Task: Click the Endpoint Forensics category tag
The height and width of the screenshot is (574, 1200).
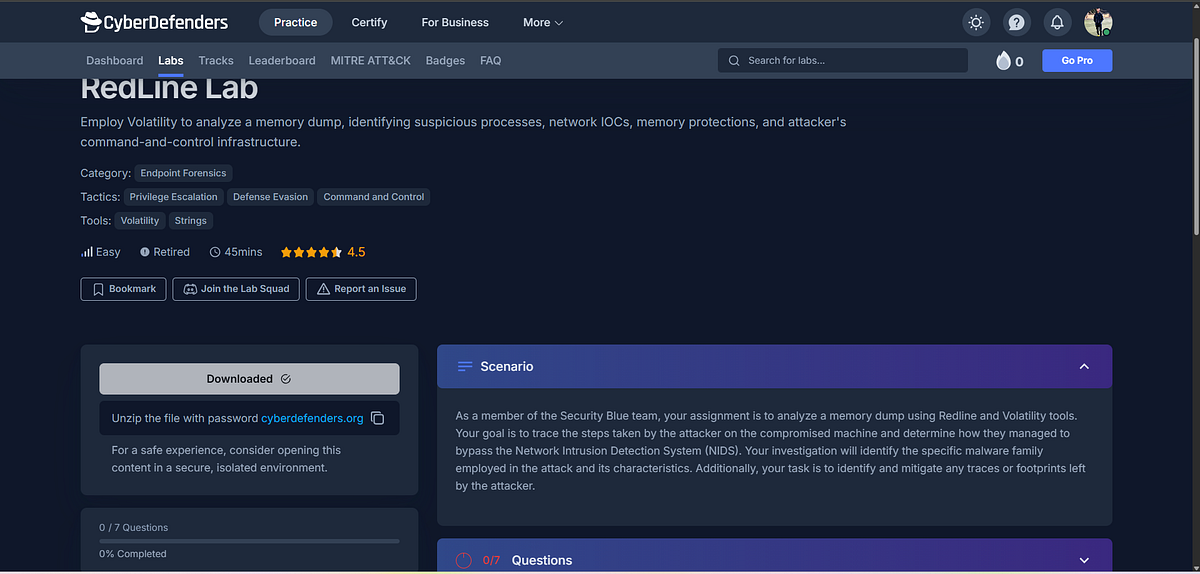Action: pos(183,173)
